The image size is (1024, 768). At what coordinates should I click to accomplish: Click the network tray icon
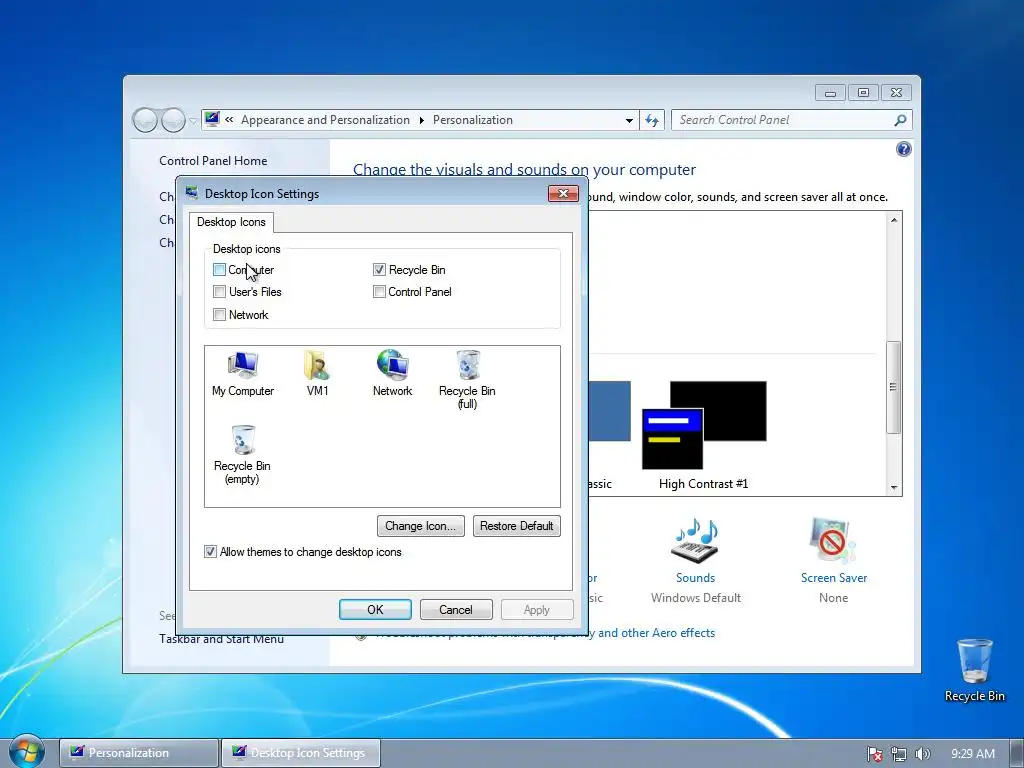coord(899,754)
